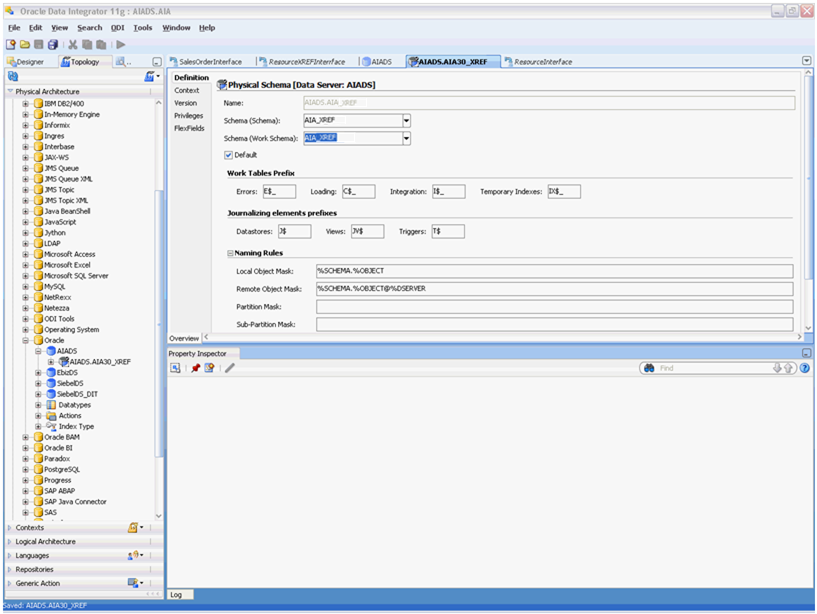Click the Log button at bottom
The image size is (817, 614).
[x=180, y=595]
